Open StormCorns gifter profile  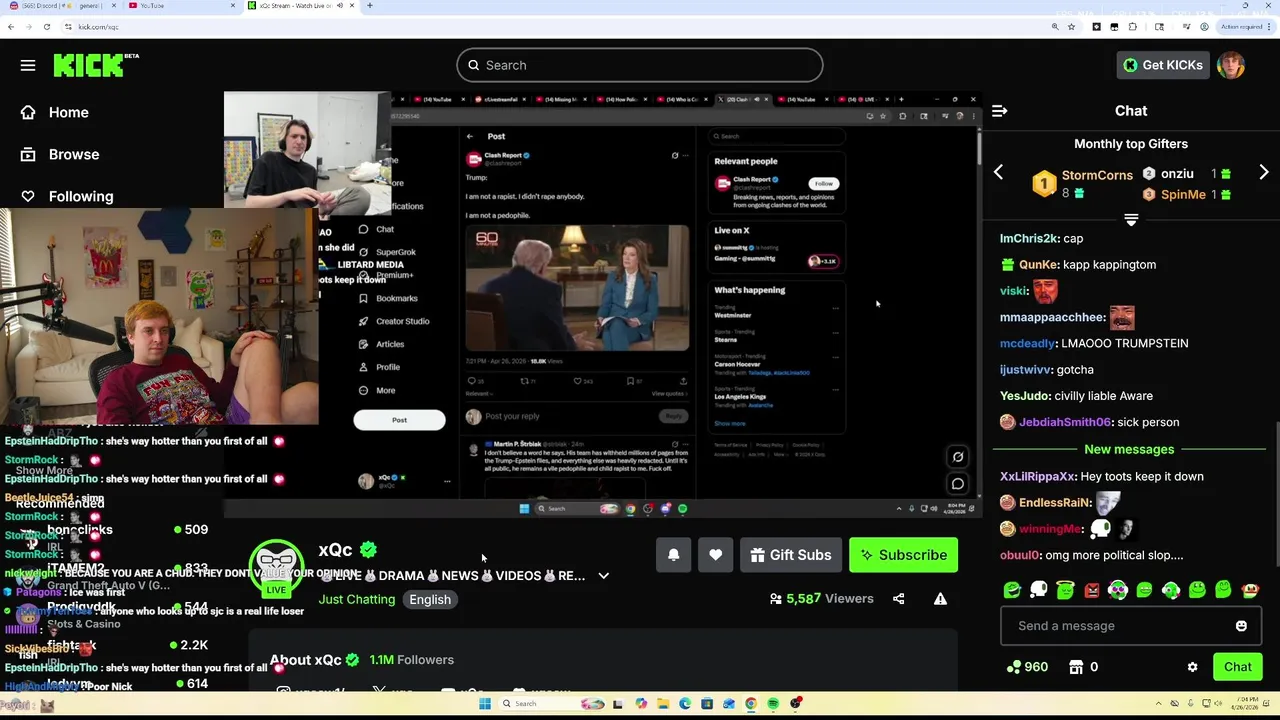coord(1097,175)
